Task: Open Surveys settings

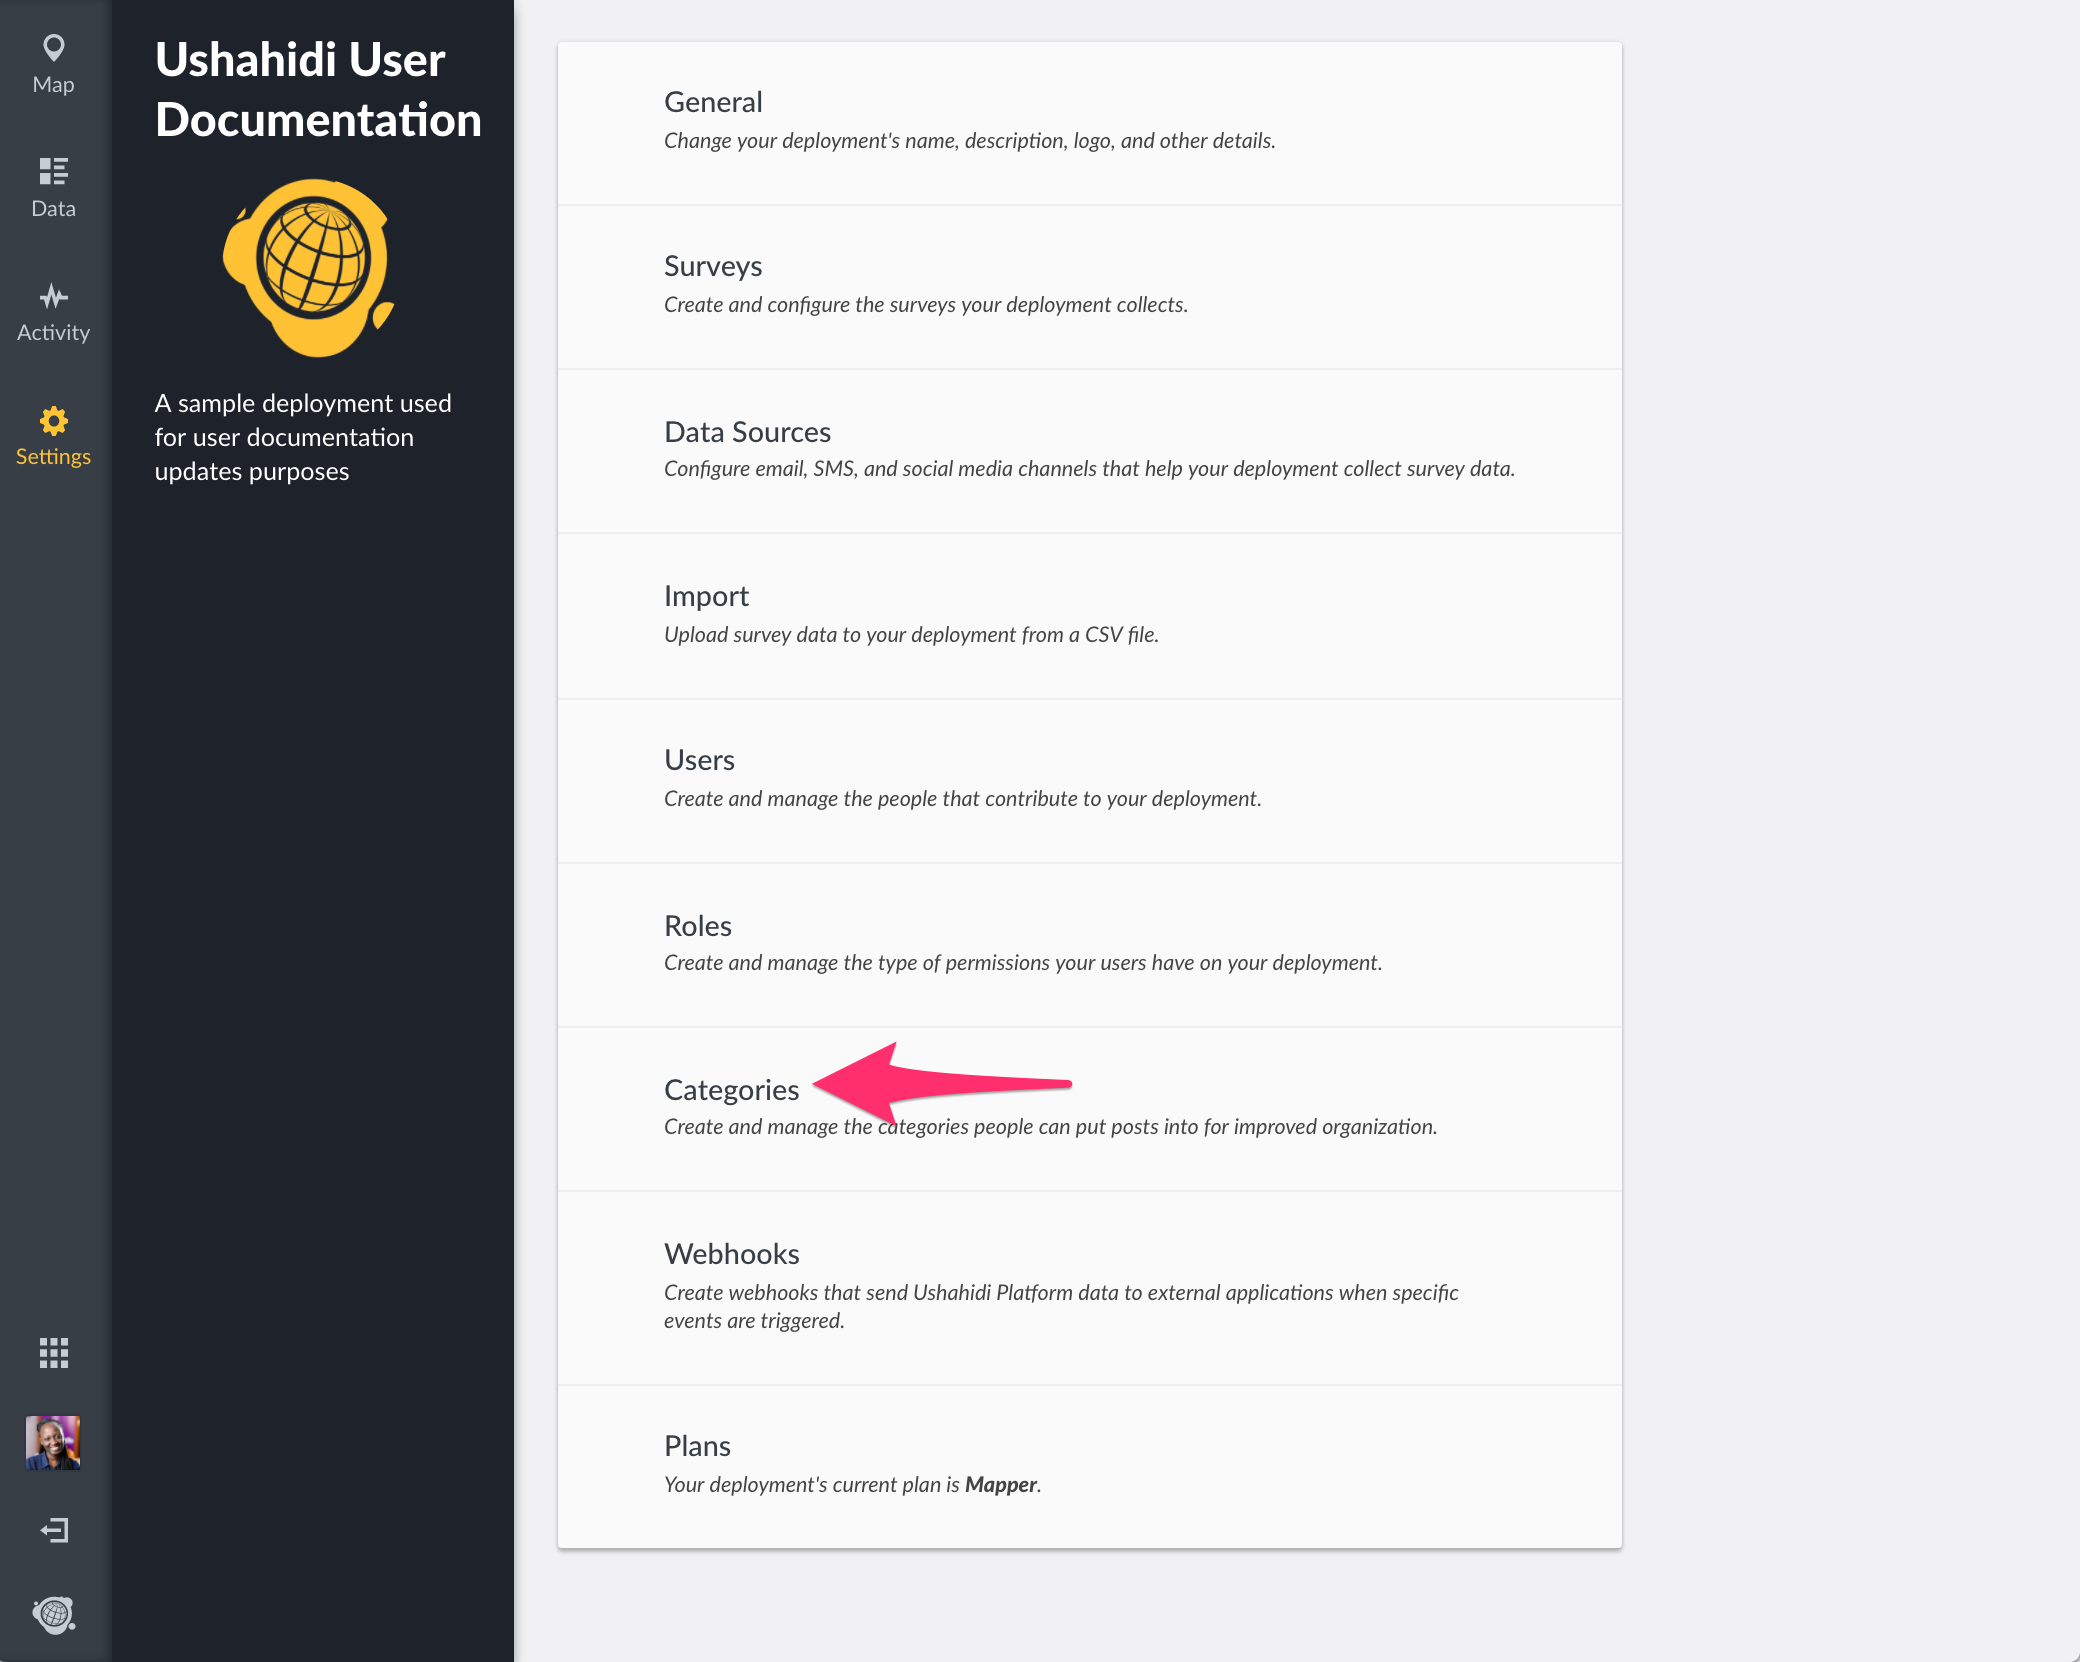Action: point(1089,287)
